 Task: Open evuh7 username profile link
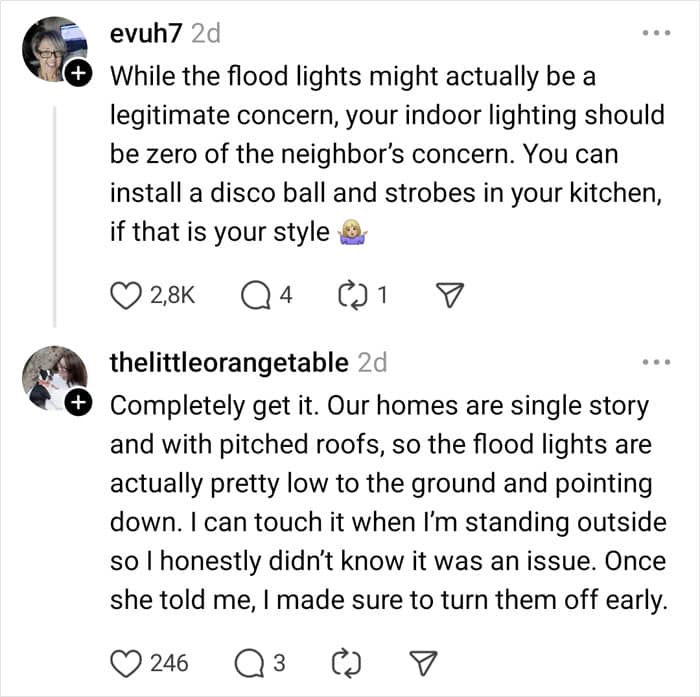pyautogui.click(x=146, y=33)
